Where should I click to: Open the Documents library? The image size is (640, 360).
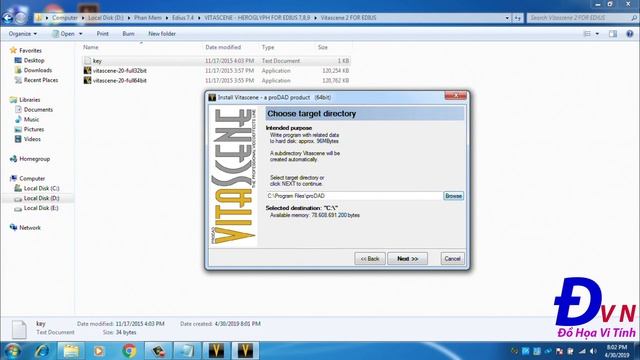coord(38,109)
